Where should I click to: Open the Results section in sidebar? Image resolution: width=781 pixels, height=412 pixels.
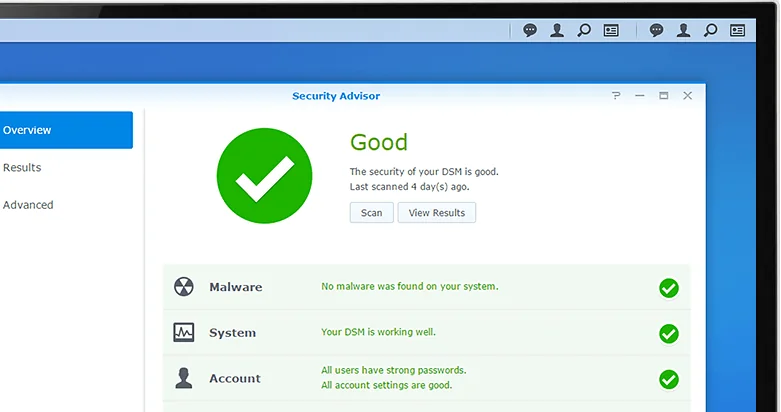pos(22,168)
